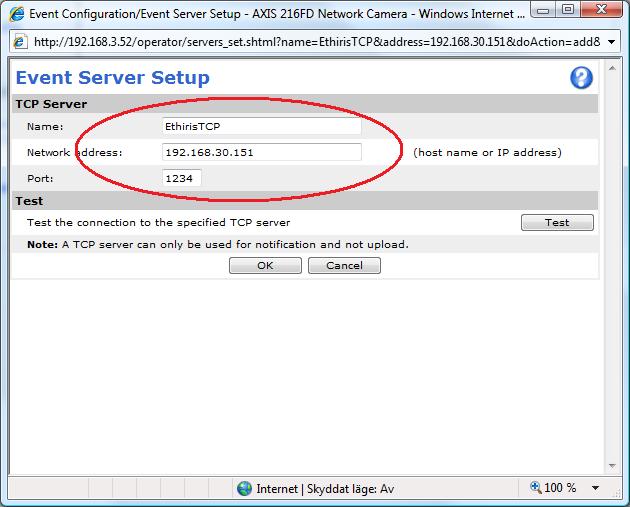This screenshot has width=630, height=507.
Task: Click the Test connection button
Action: [557, 222]
